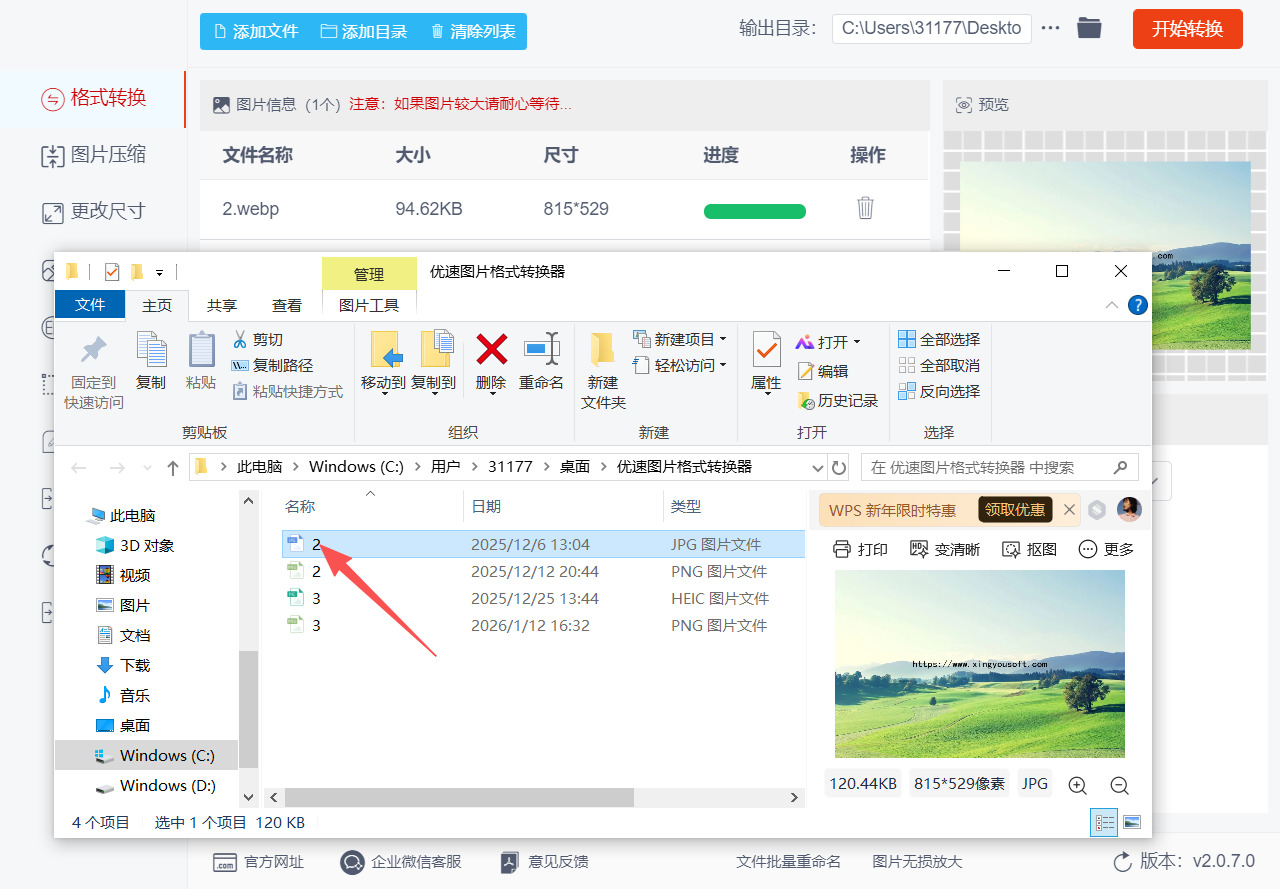Switch Explorer to thumbnail view toggle
The width and height of the screenshot is (1280, 889).
[x=1131, y=822]
